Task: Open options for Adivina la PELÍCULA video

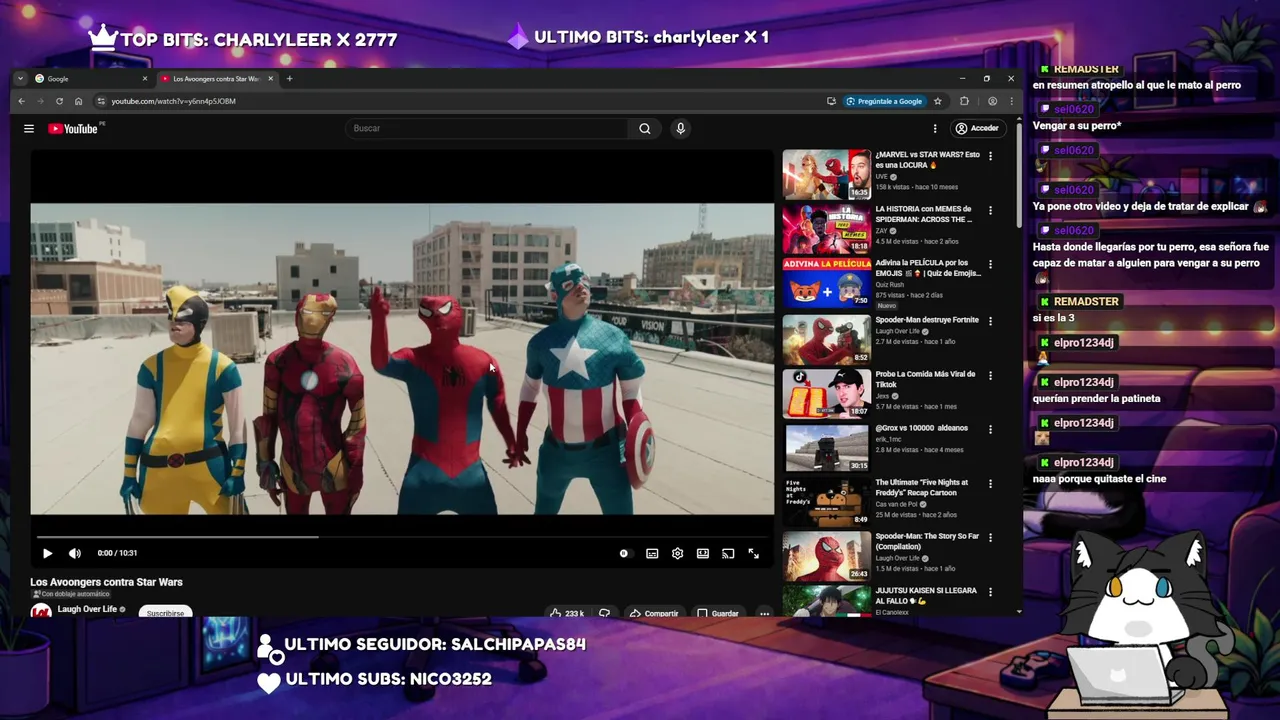Action: tap(990, 264)
